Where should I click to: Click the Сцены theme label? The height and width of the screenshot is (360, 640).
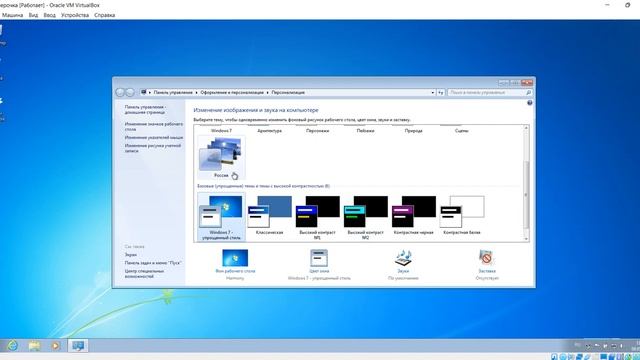(462, 131)
